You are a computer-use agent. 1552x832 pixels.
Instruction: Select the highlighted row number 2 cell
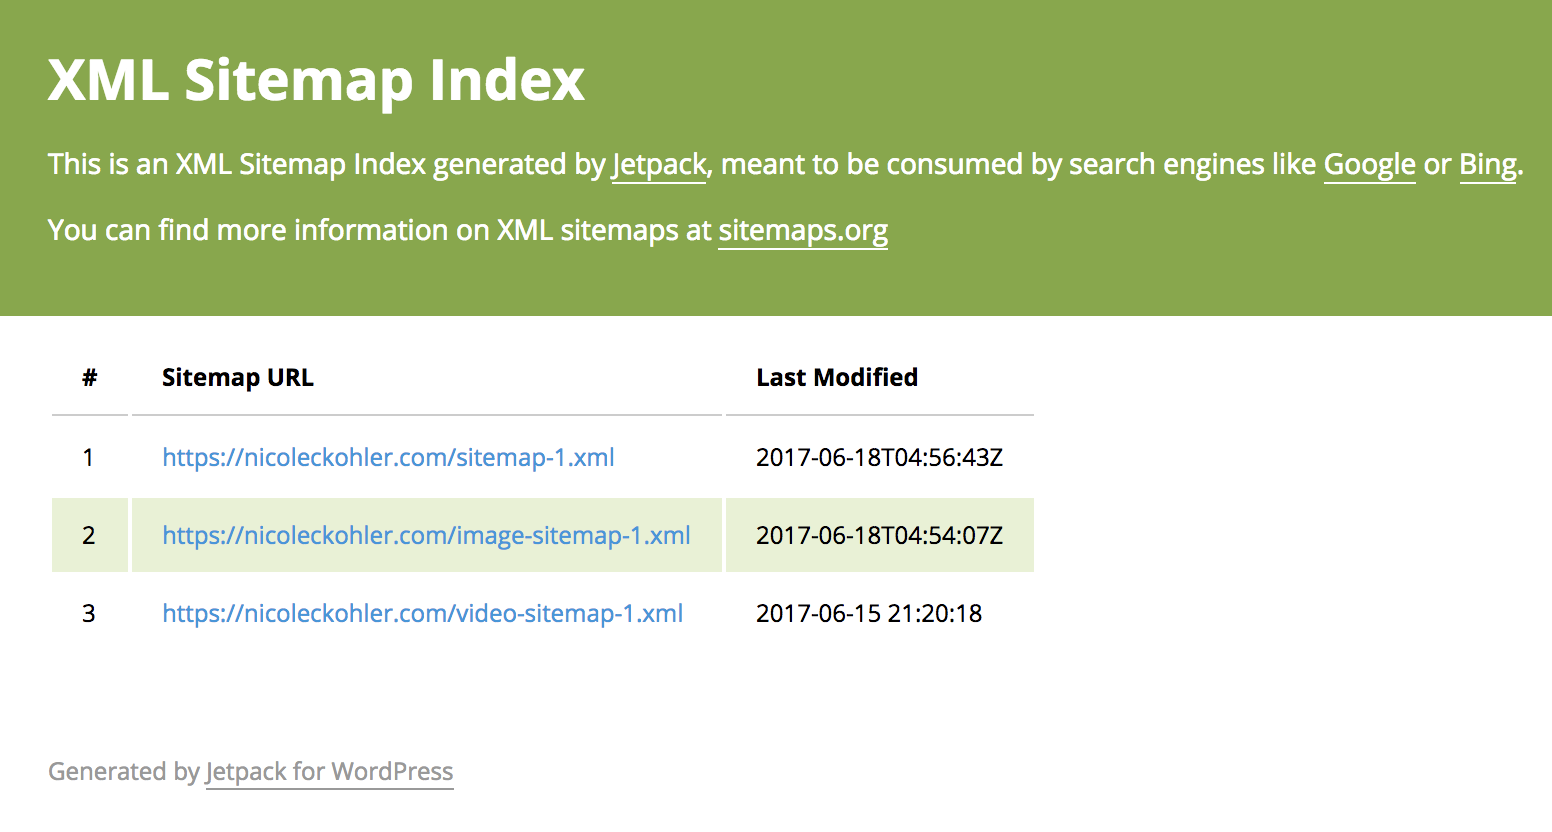point(89,536)
